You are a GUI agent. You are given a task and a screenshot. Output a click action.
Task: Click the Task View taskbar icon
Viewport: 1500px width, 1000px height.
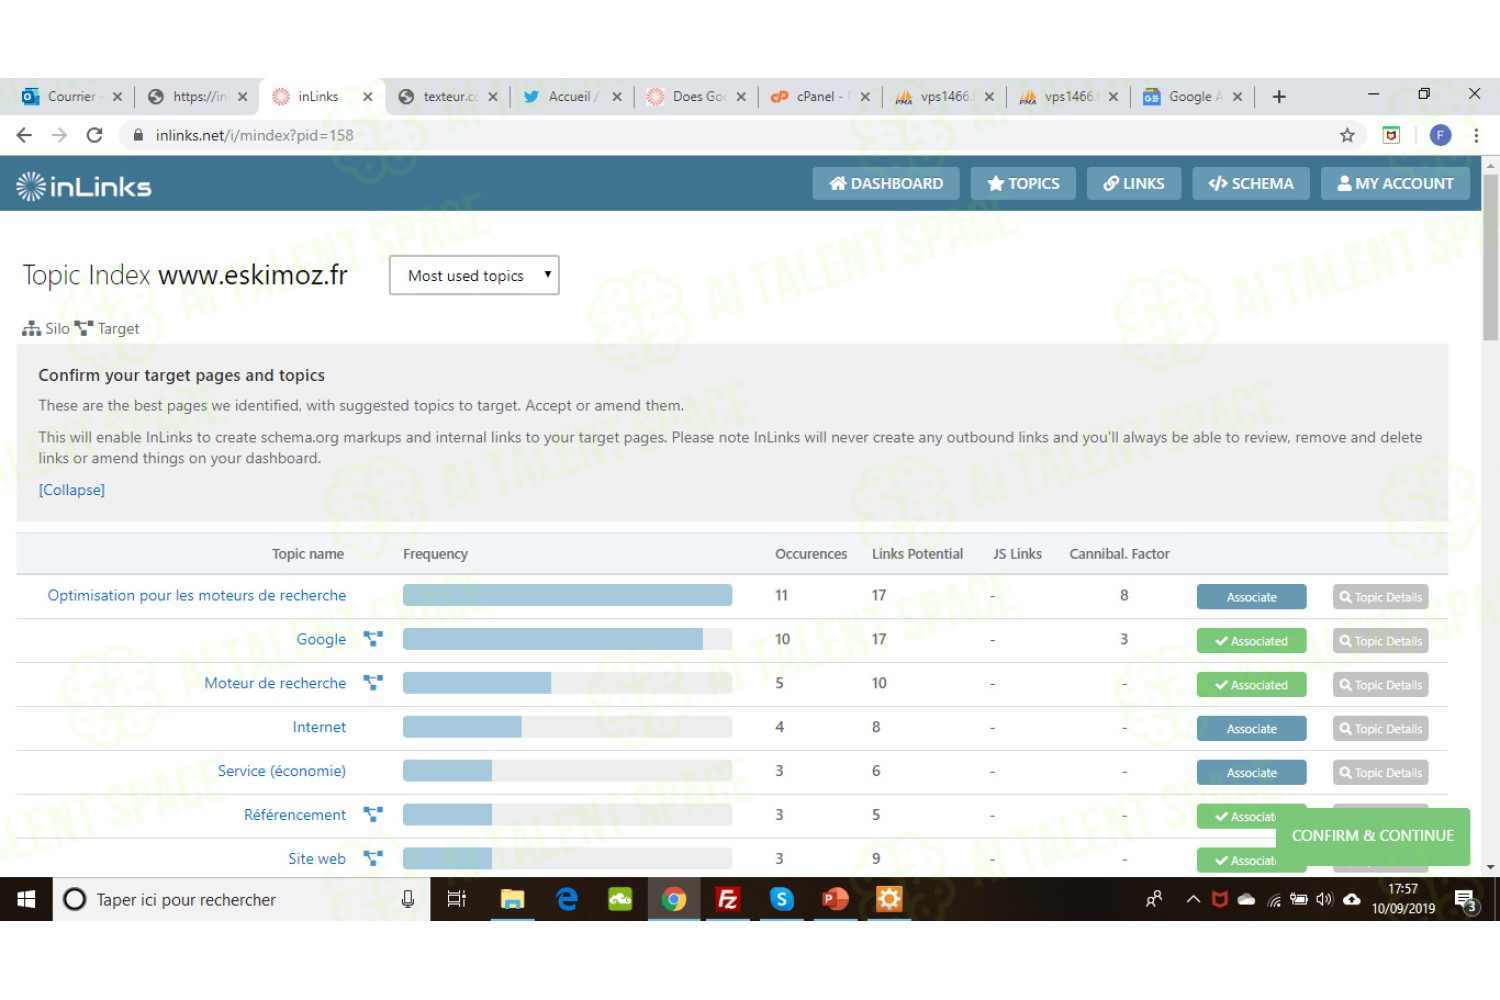coord(457,899)
